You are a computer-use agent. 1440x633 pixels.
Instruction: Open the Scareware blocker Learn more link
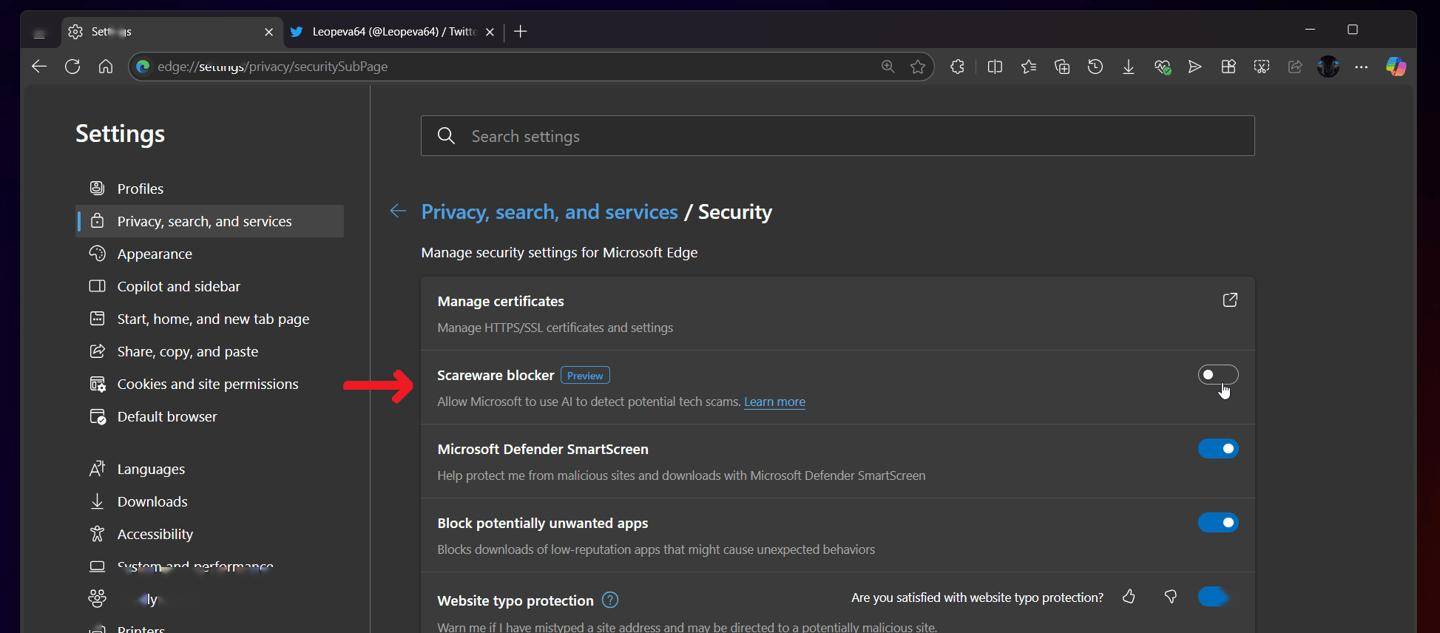[x=774, y=402]
